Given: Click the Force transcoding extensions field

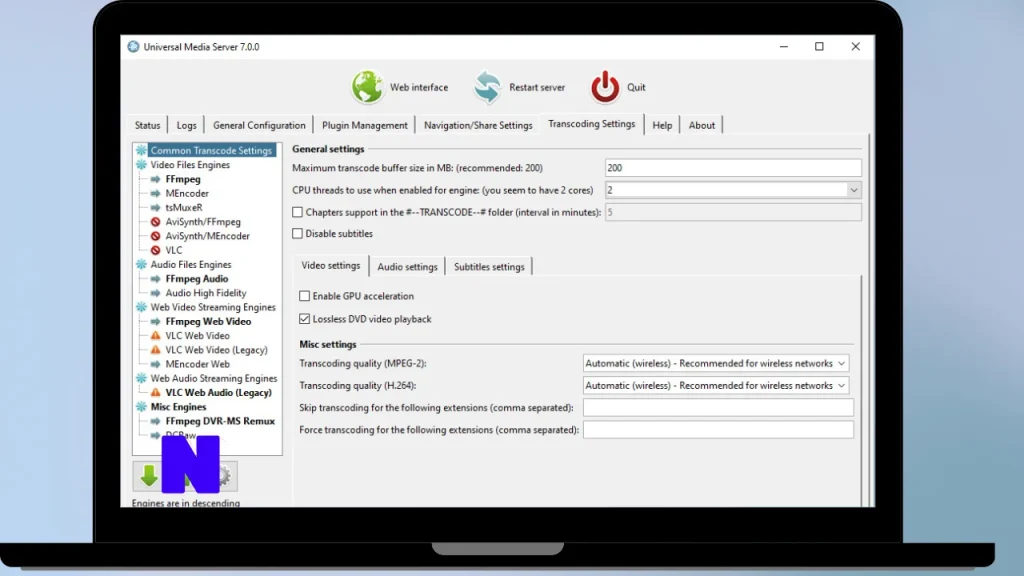Looking at the screenshot, I should click(718, 430).
